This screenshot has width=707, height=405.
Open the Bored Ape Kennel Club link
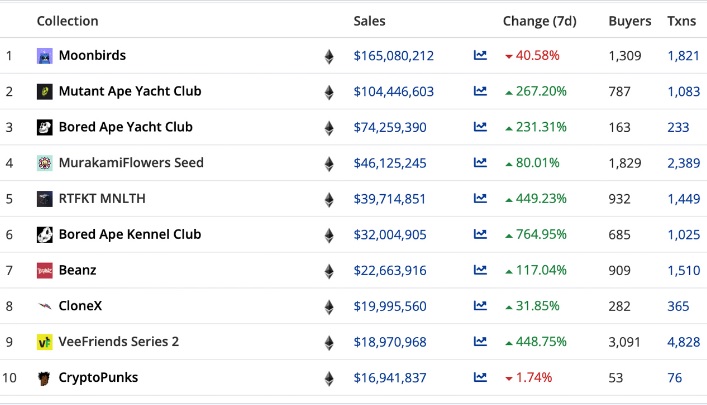(x=130, y=234)
